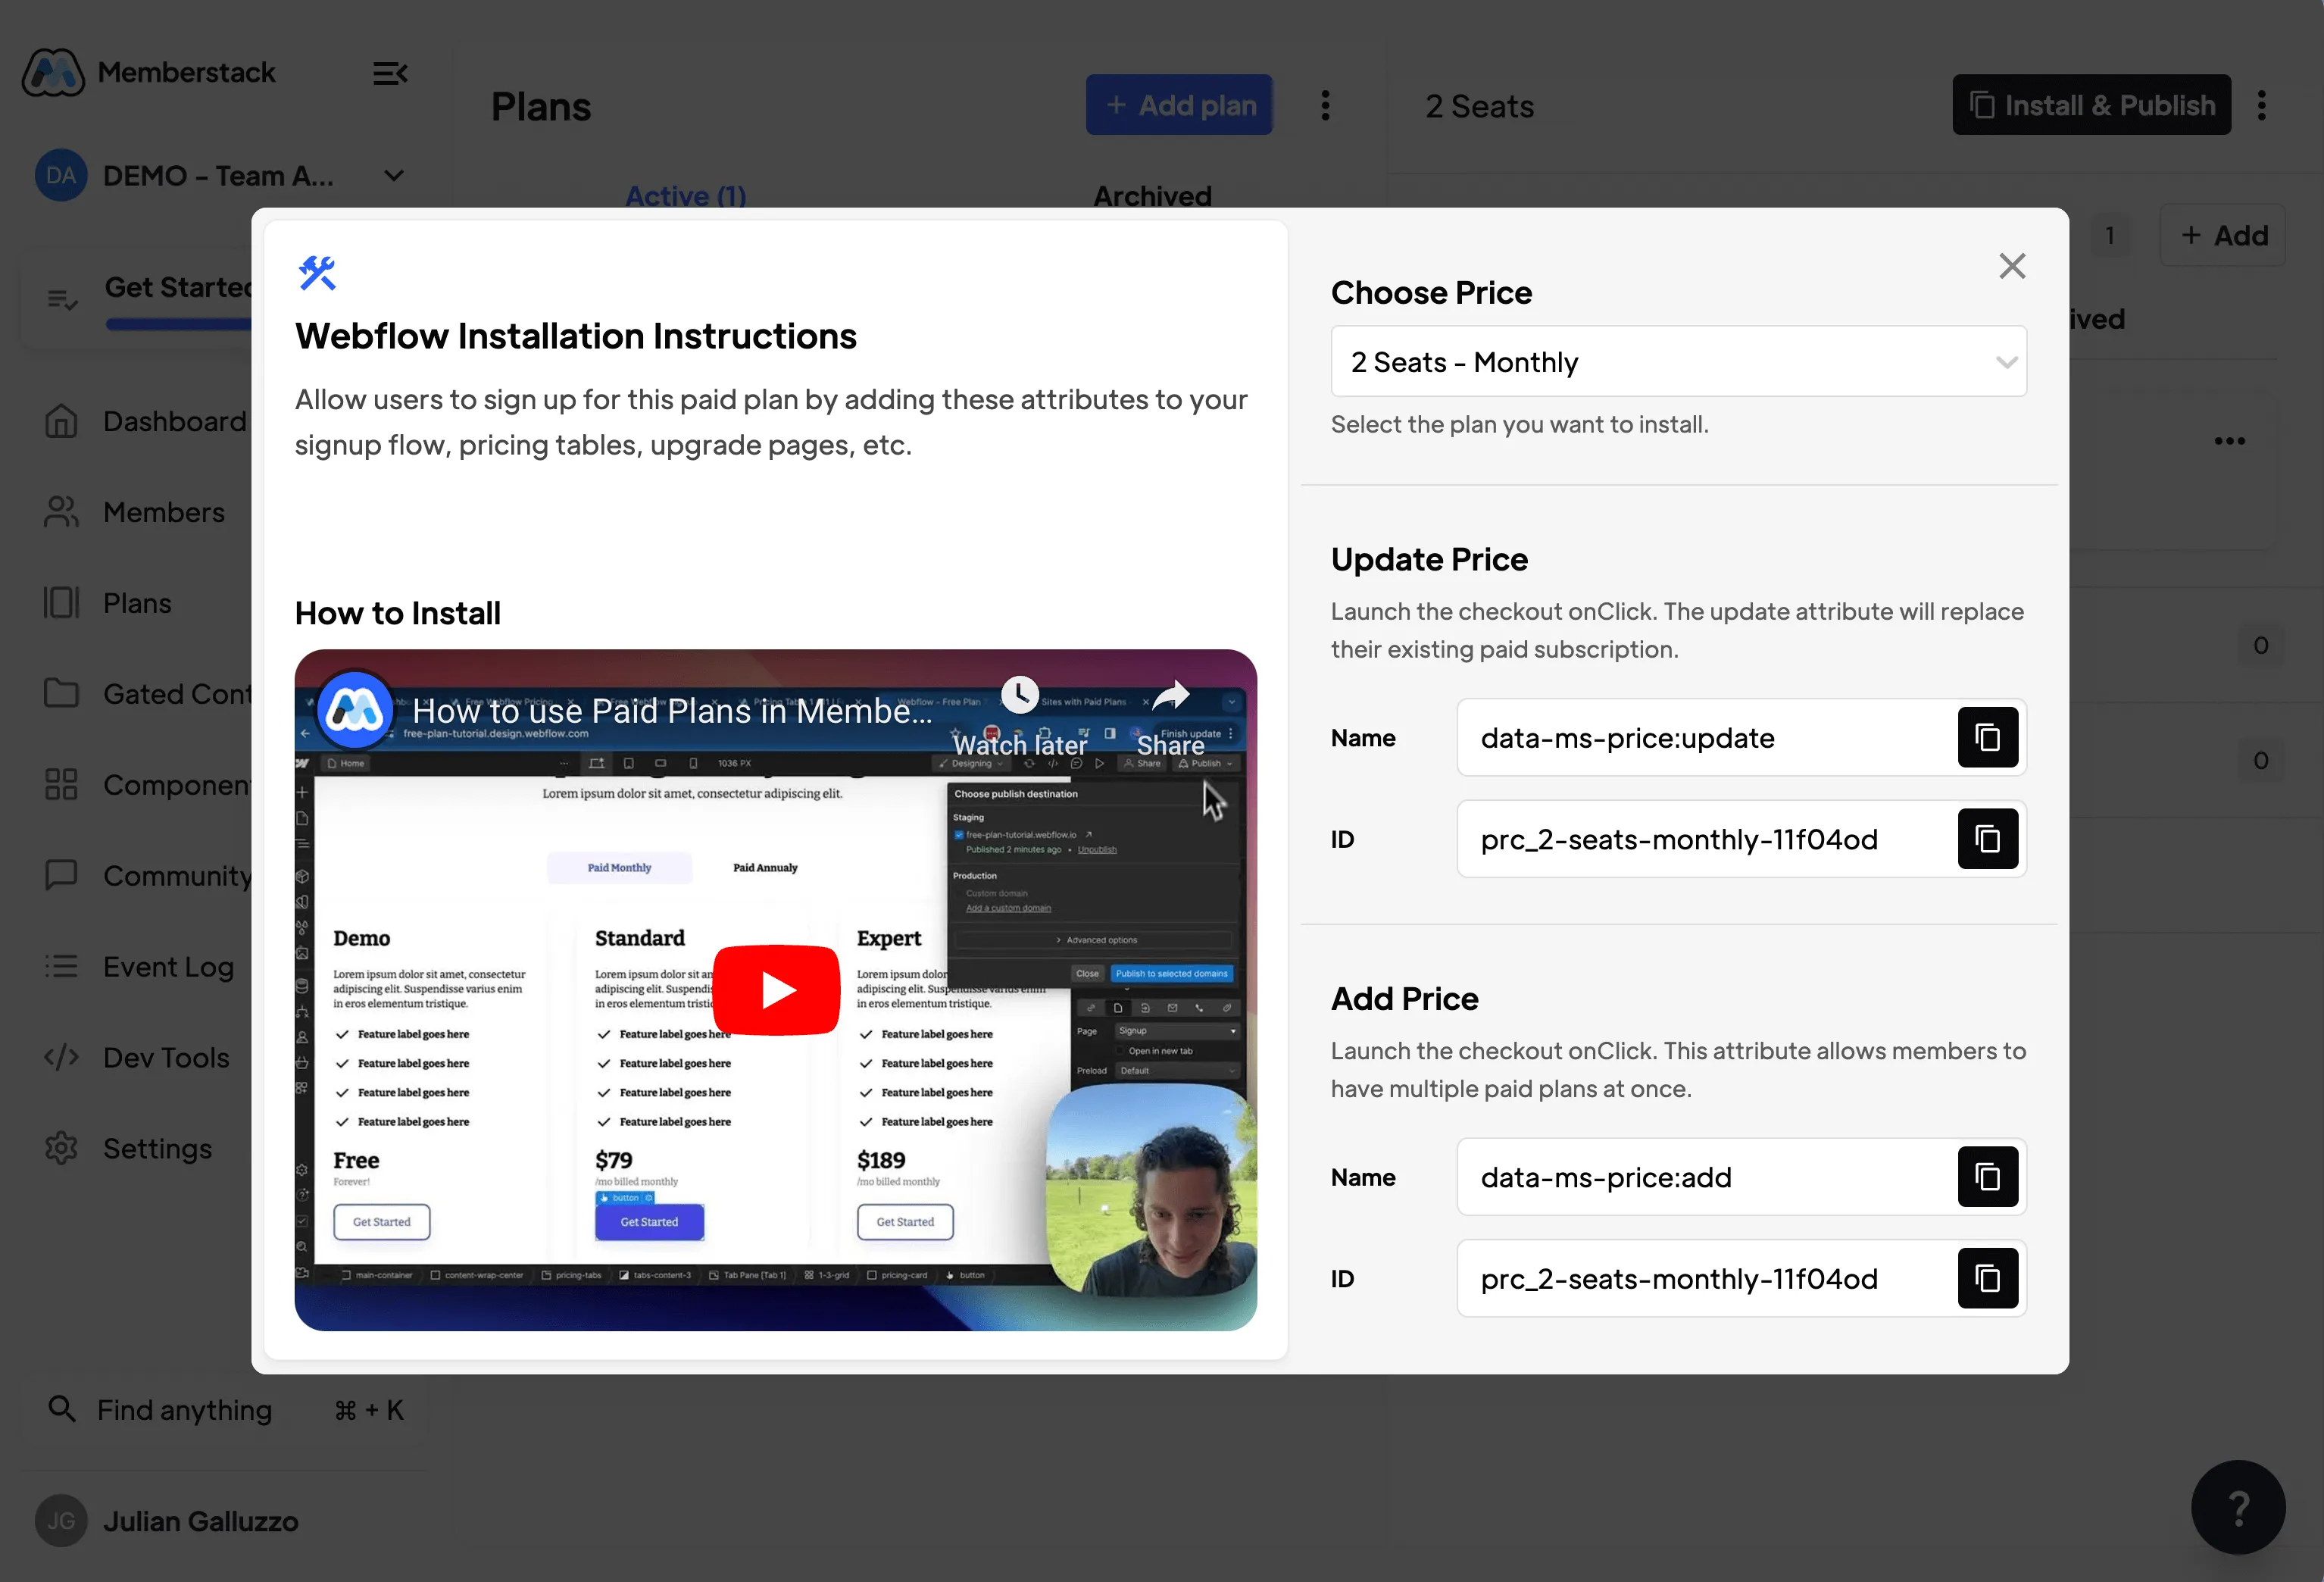Open Settings from the sidebar
The image size is (2324, 1582).
pyautogui.click(x=157, y=1149)
